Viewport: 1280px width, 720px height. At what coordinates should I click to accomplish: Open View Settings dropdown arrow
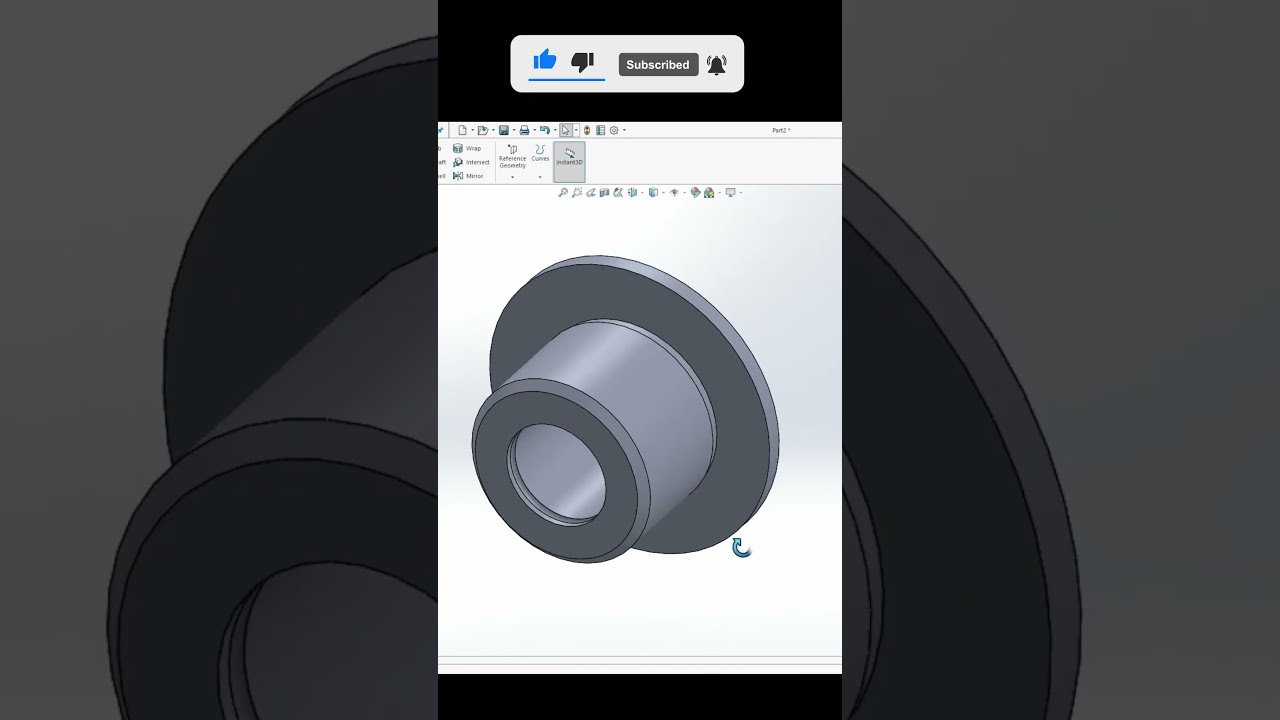(x=740, y=192)
